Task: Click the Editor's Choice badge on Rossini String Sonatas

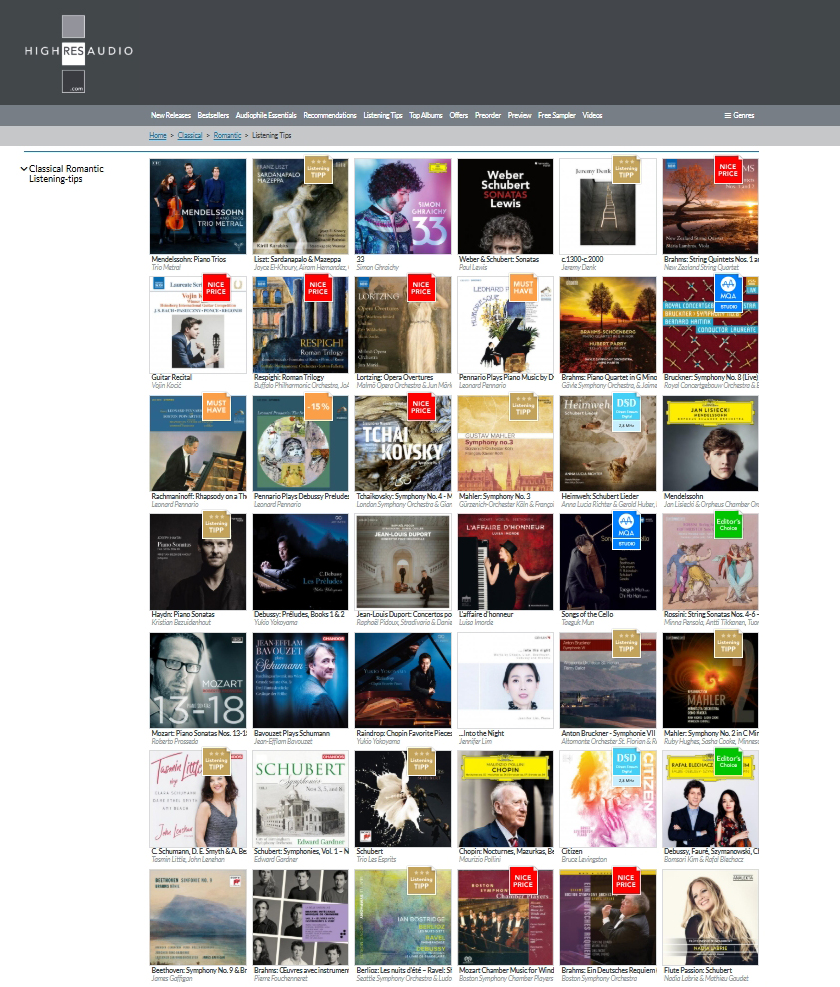Action: click(728, 526)
